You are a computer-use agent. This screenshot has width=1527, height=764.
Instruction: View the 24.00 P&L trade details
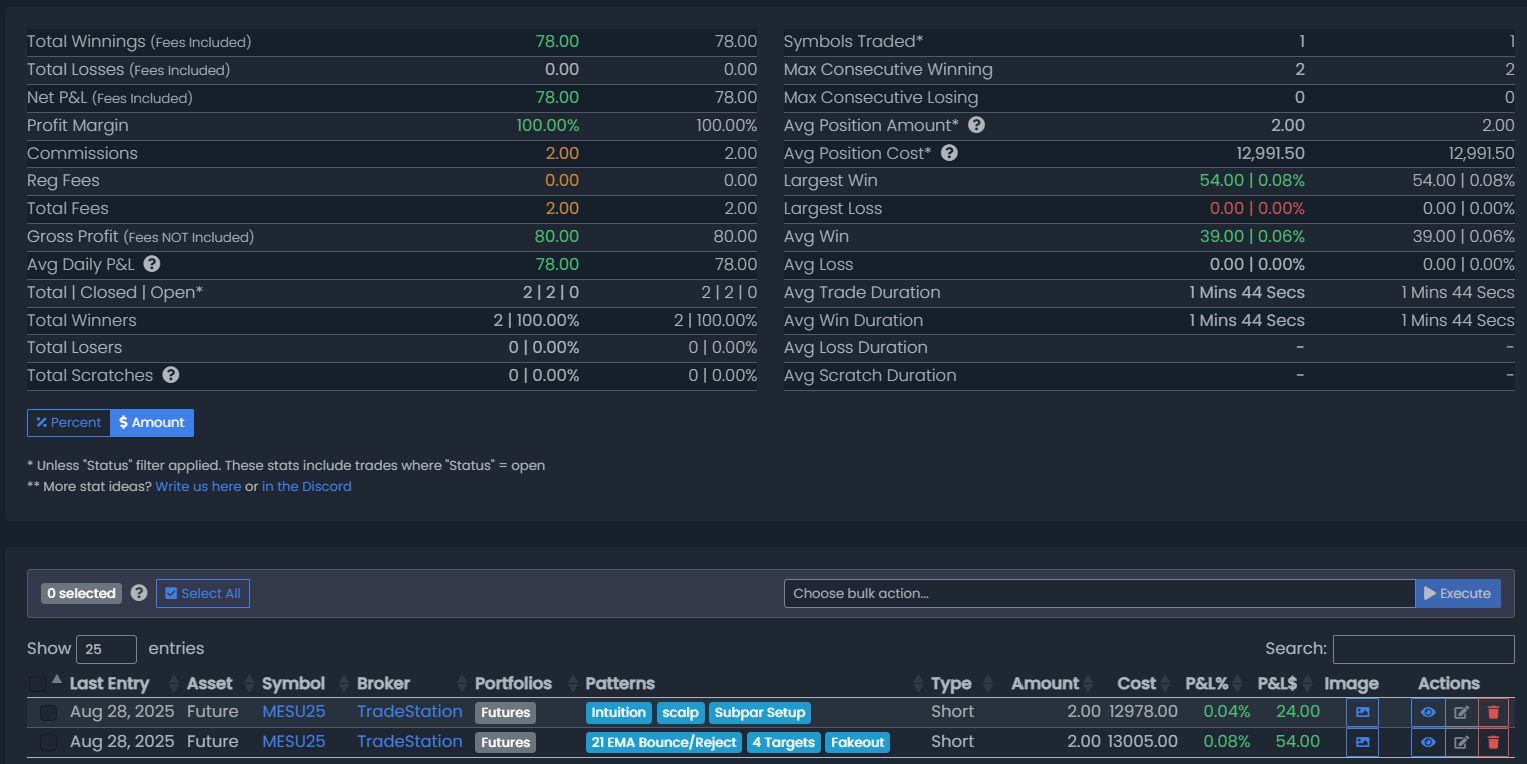(x=1427, y=713)
